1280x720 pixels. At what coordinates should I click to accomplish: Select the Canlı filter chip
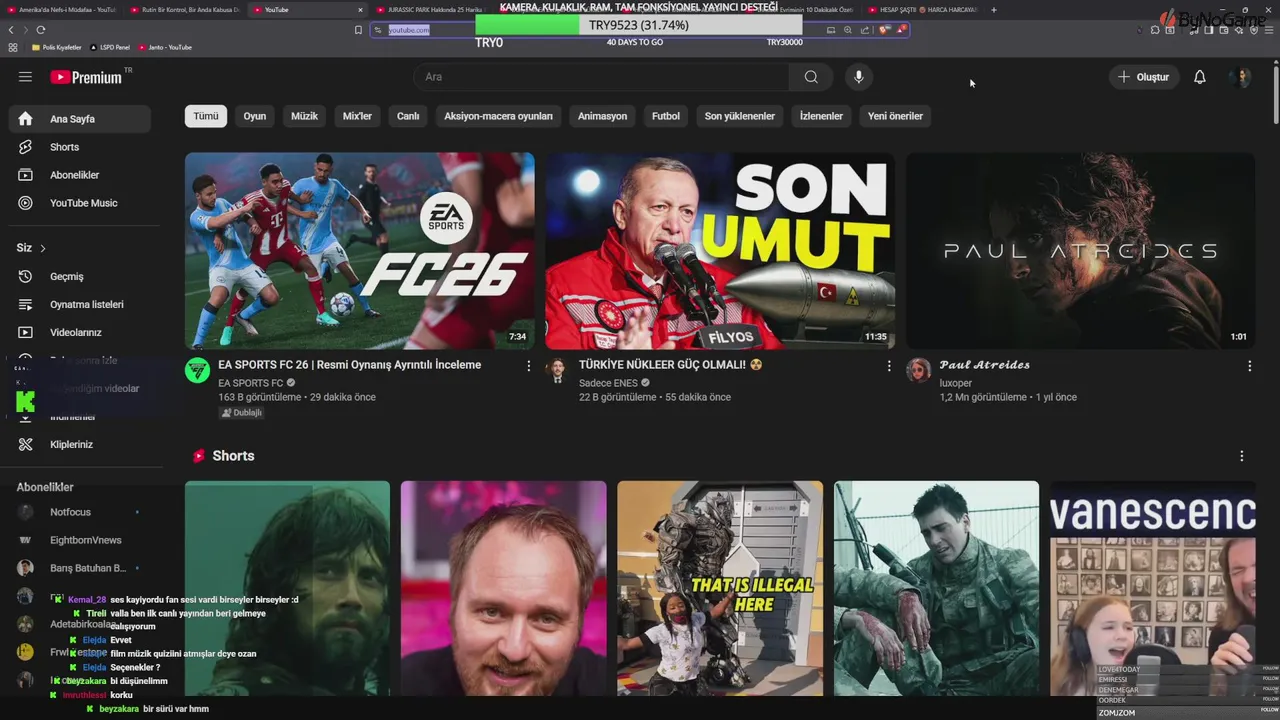408,116
